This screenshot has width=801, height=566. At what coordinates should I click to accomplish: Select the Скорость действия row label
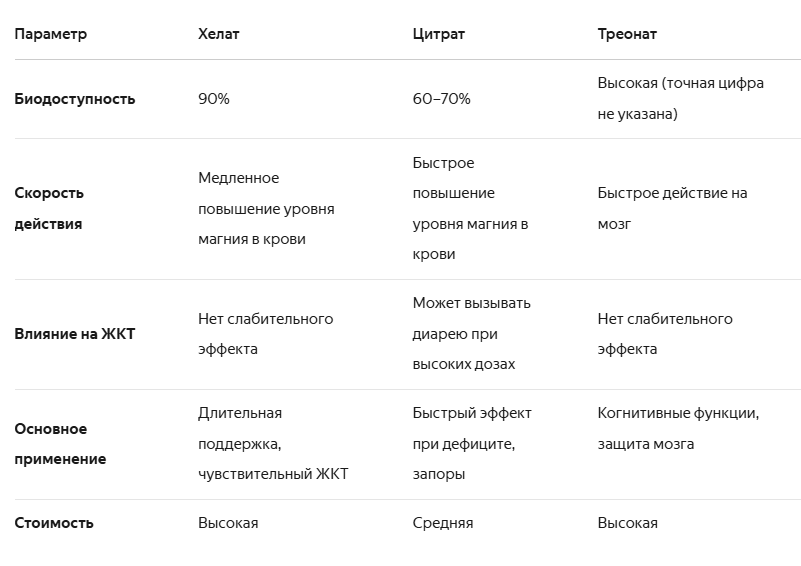tap(49, 208)
